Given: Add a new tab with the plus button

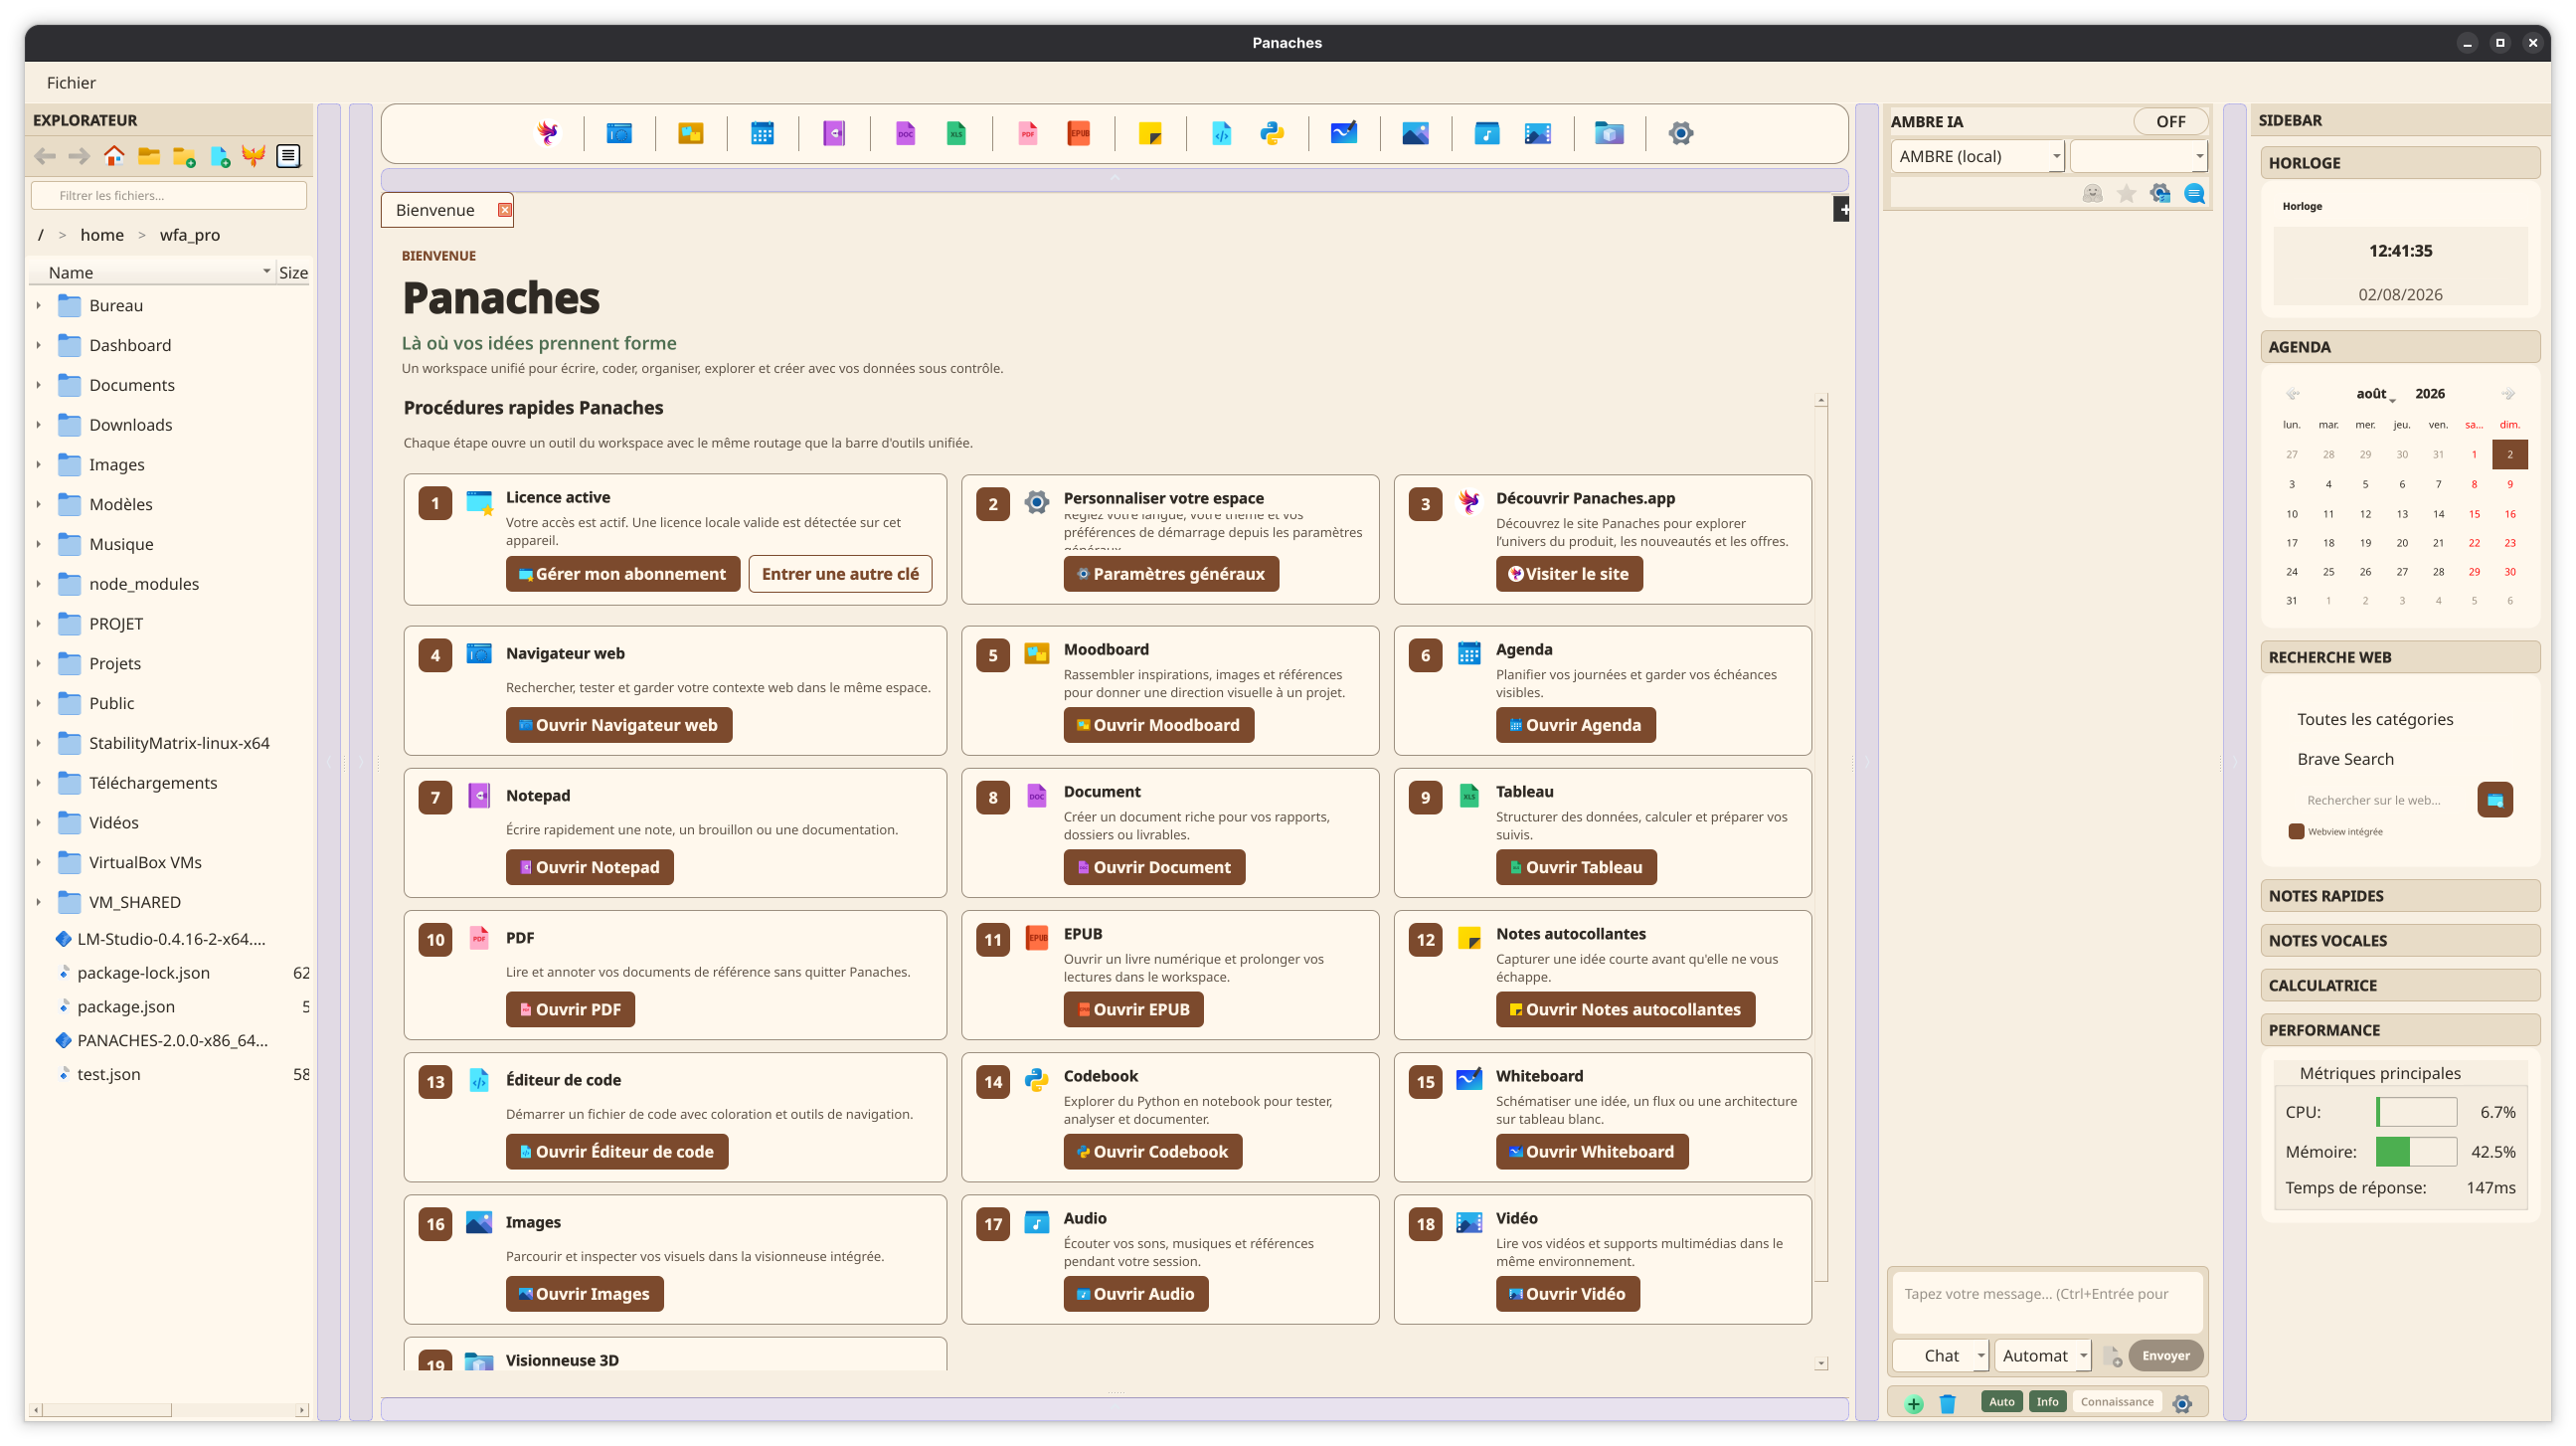Looking at the screenshot, I should point(1841,209).
